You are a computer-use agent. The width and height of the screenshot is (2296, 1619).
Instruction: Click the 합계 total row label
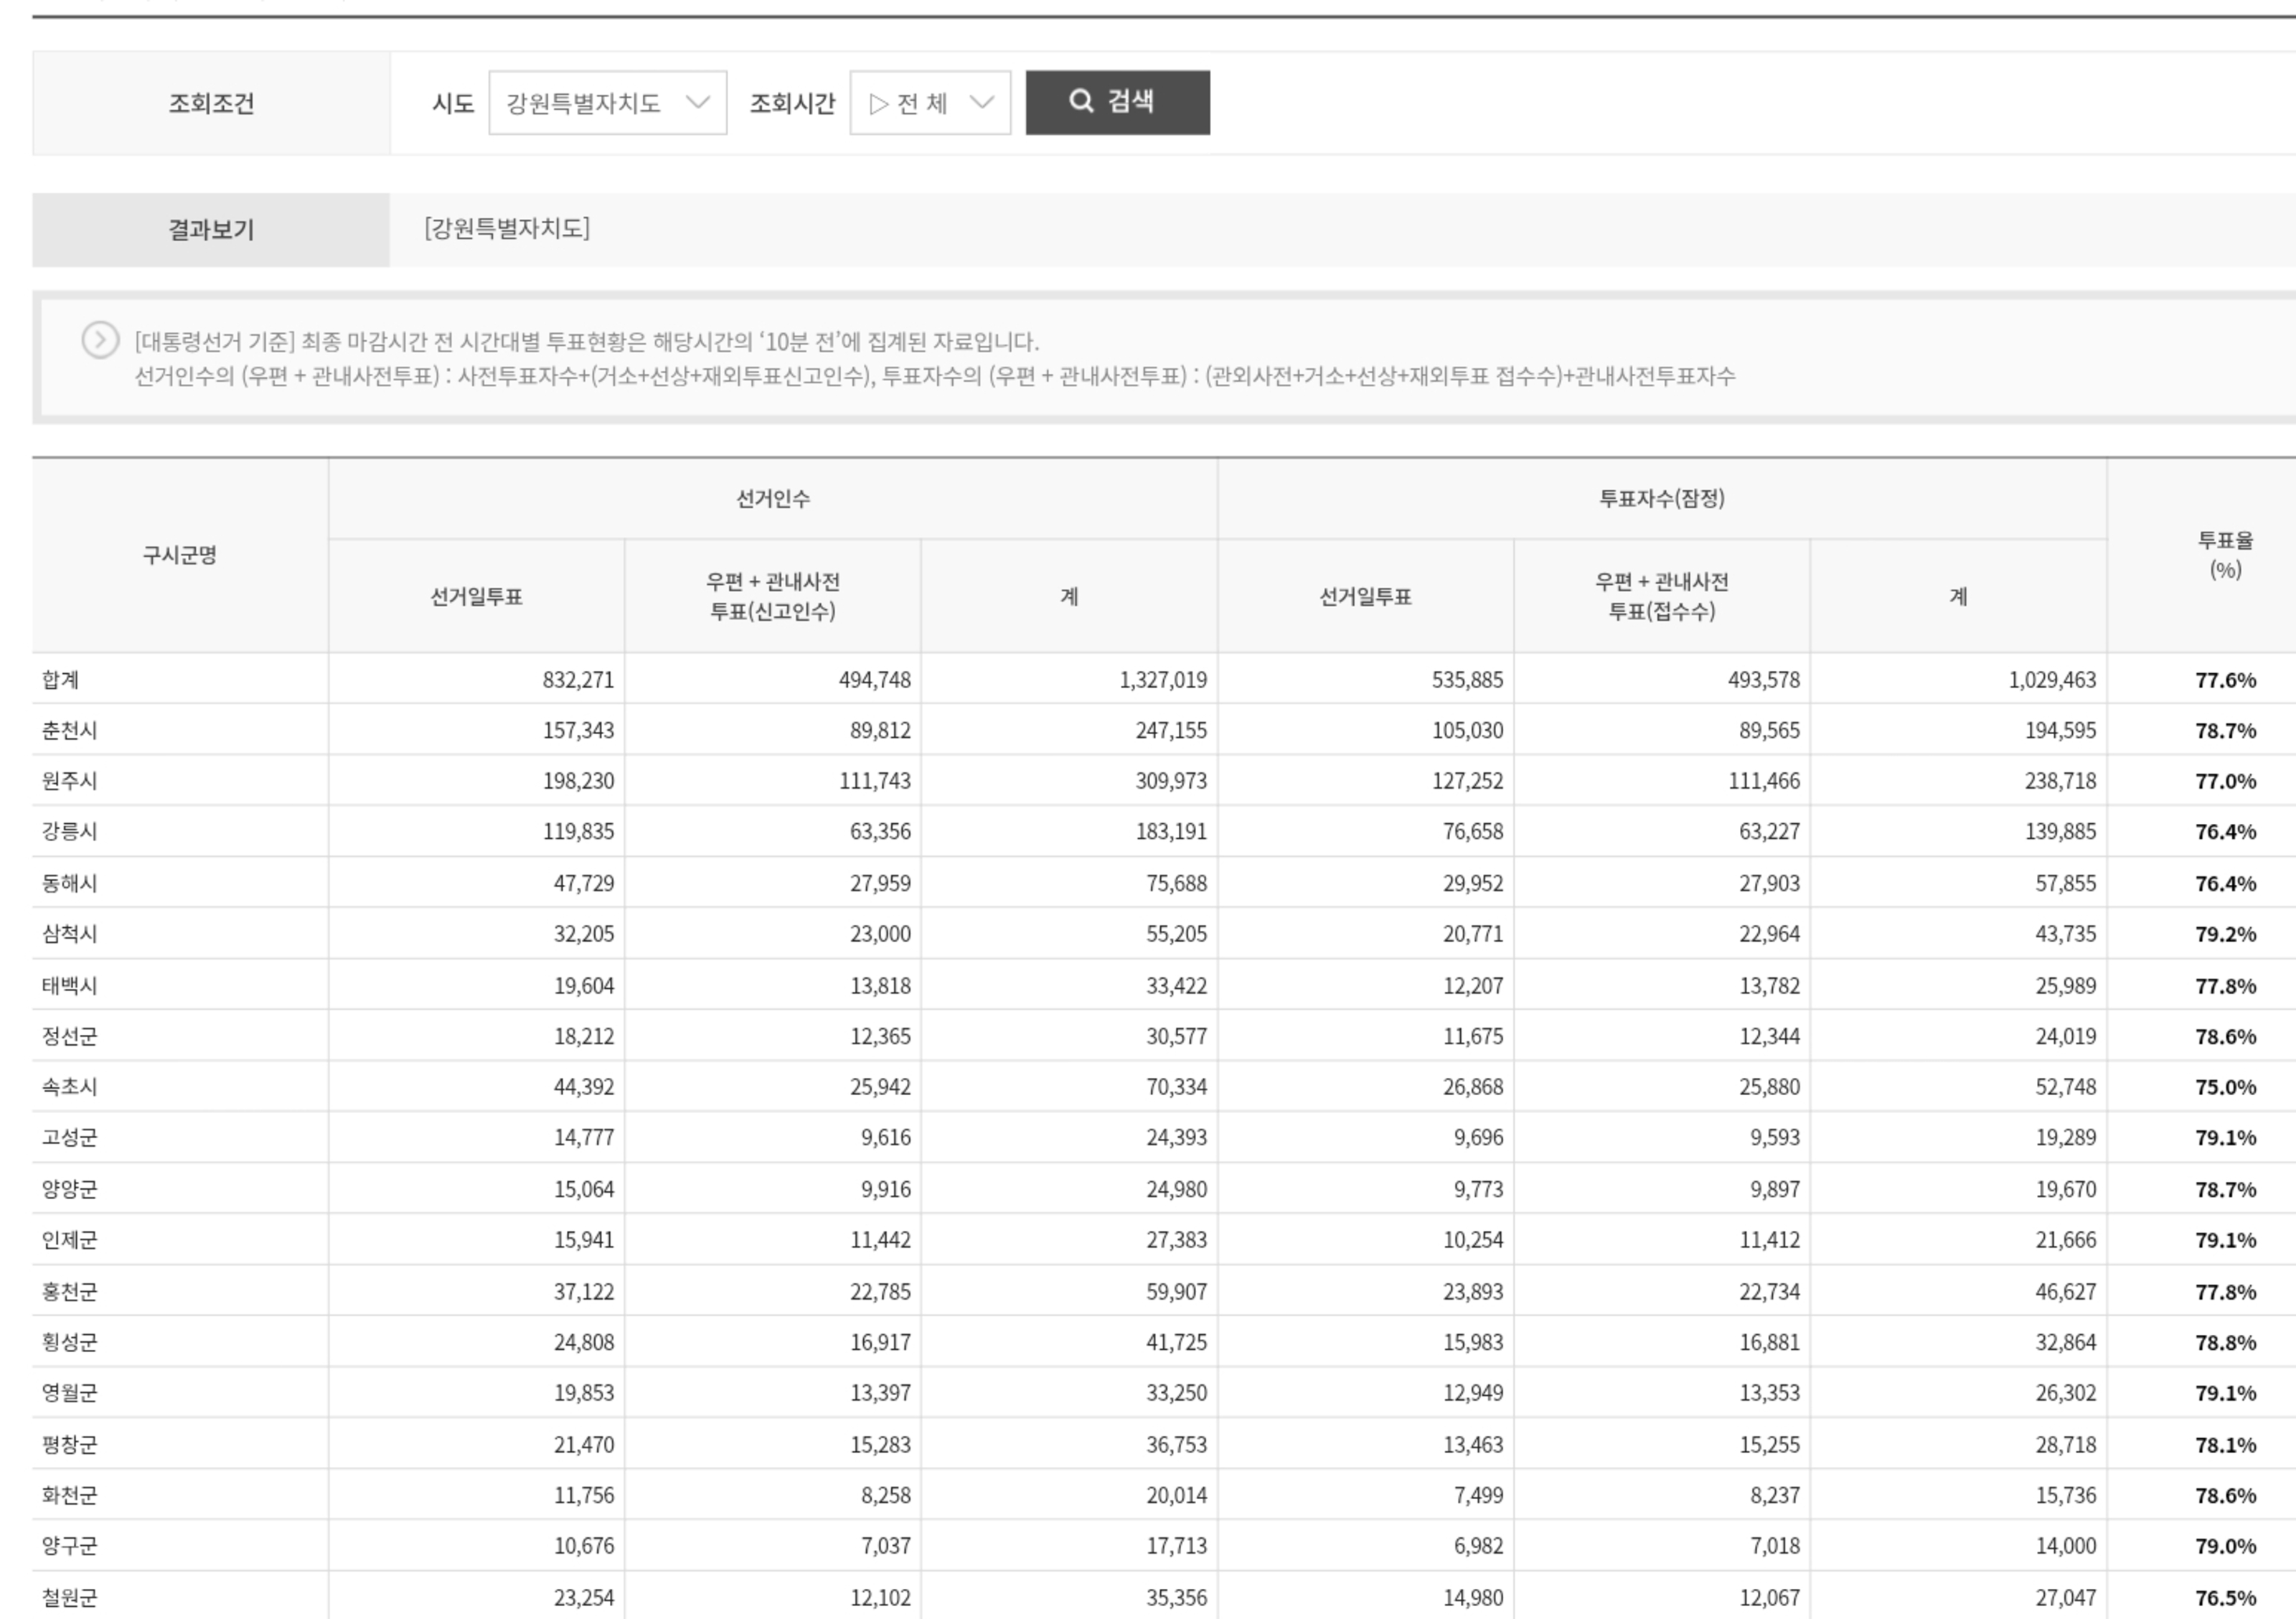(x=61, y=680)
